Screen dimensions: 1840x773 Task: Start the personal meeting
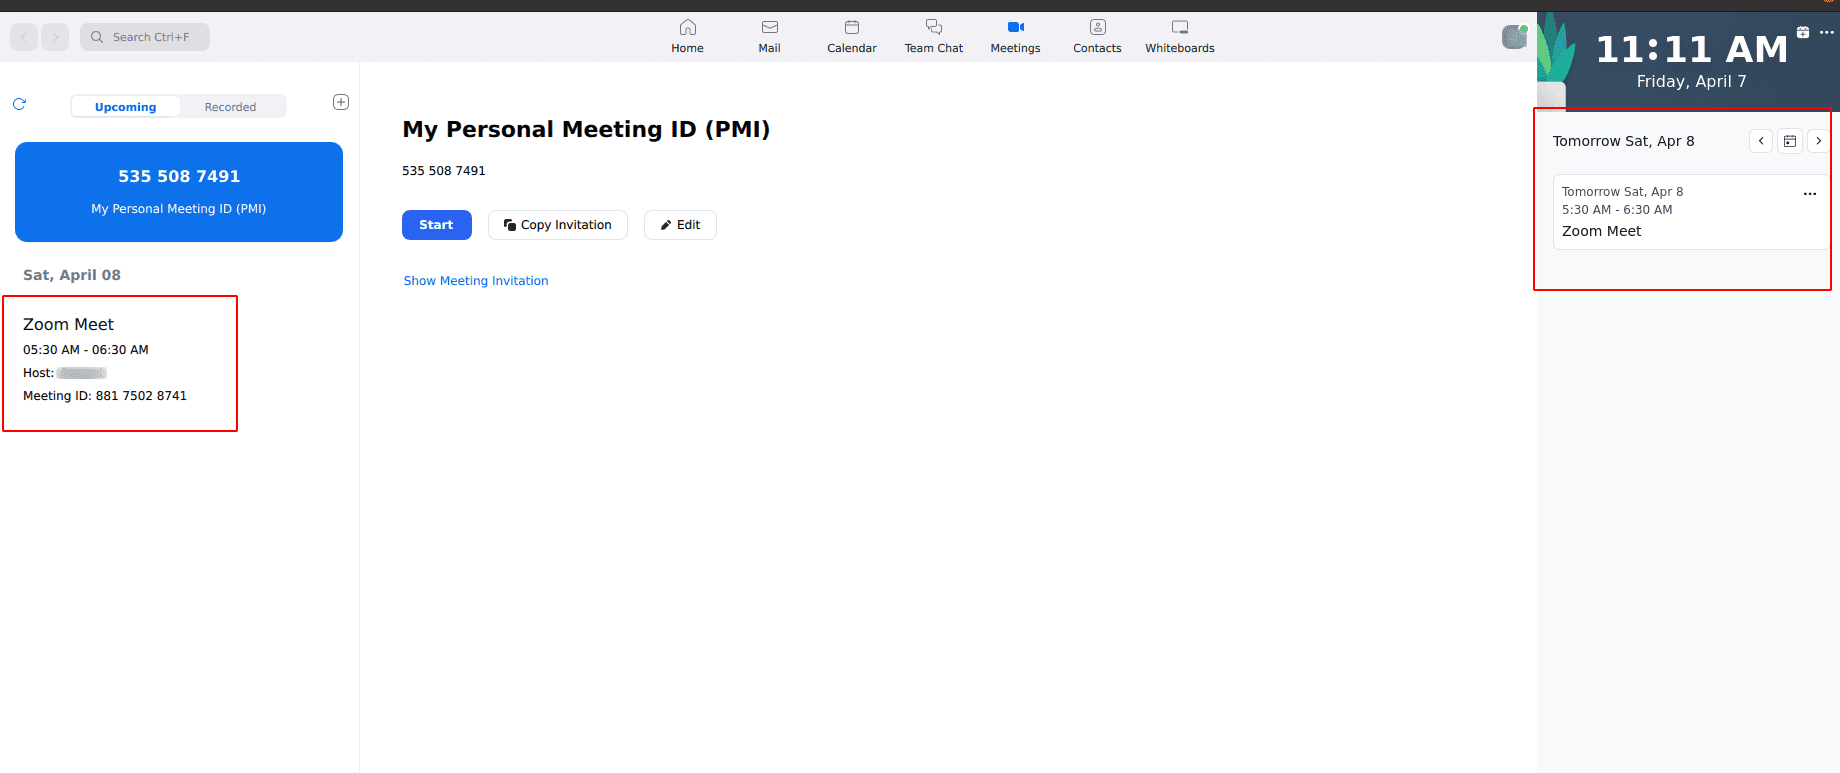[x=437, y=225]
